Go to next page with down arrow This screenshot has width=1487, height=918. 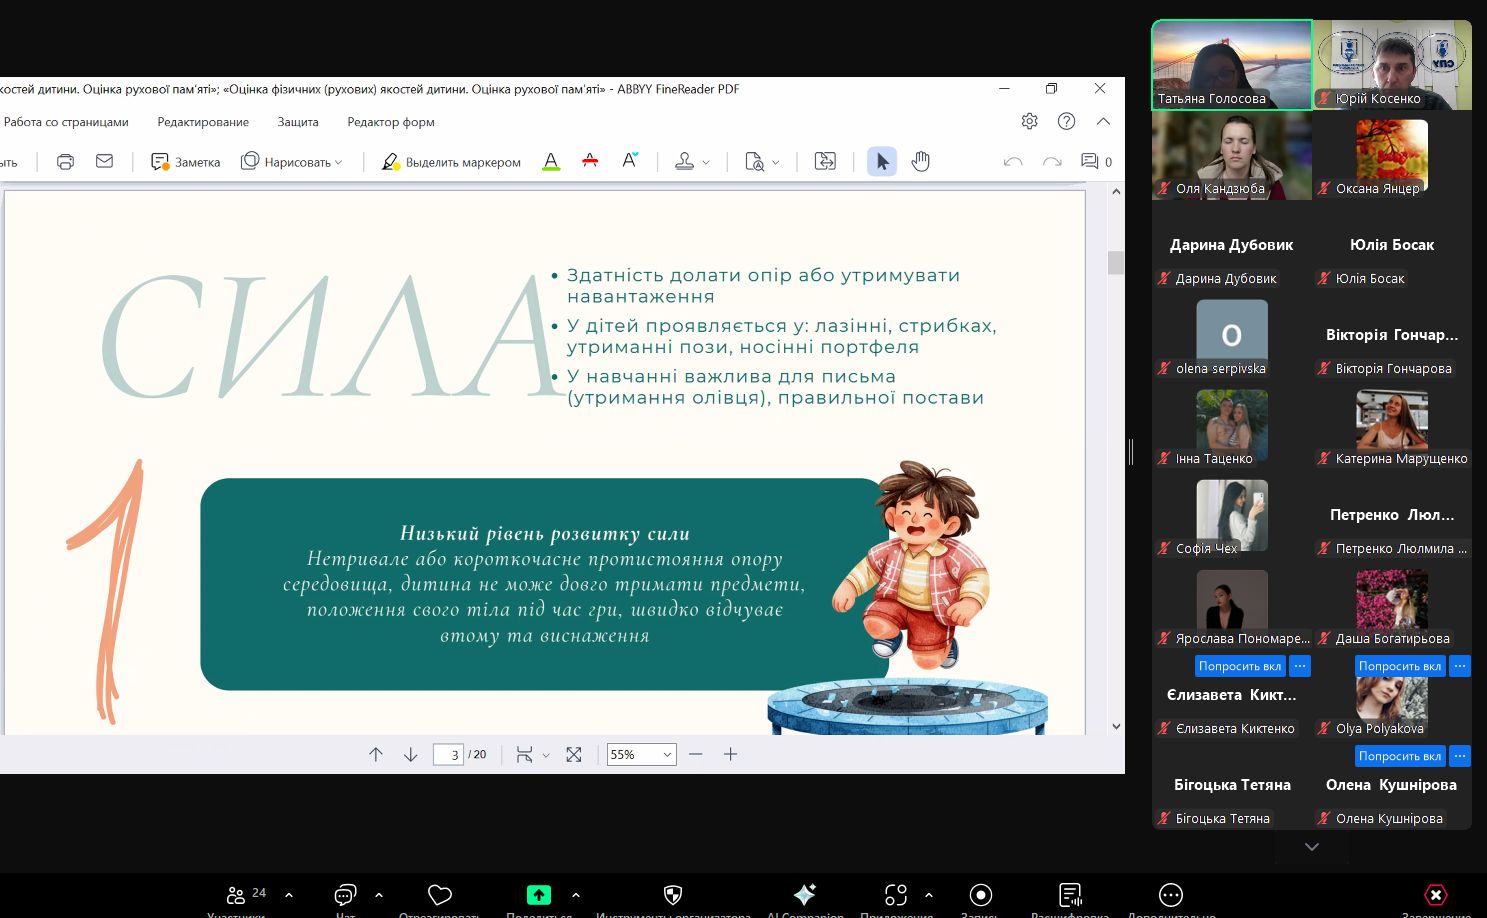410,755
